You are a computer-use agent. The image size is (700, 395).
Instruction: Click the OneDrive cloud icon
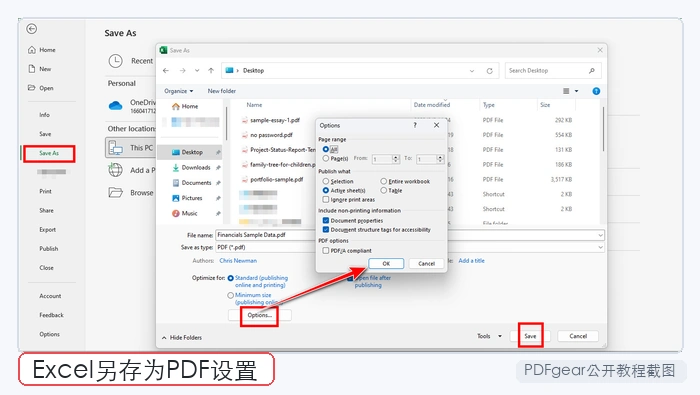[116, 106]
